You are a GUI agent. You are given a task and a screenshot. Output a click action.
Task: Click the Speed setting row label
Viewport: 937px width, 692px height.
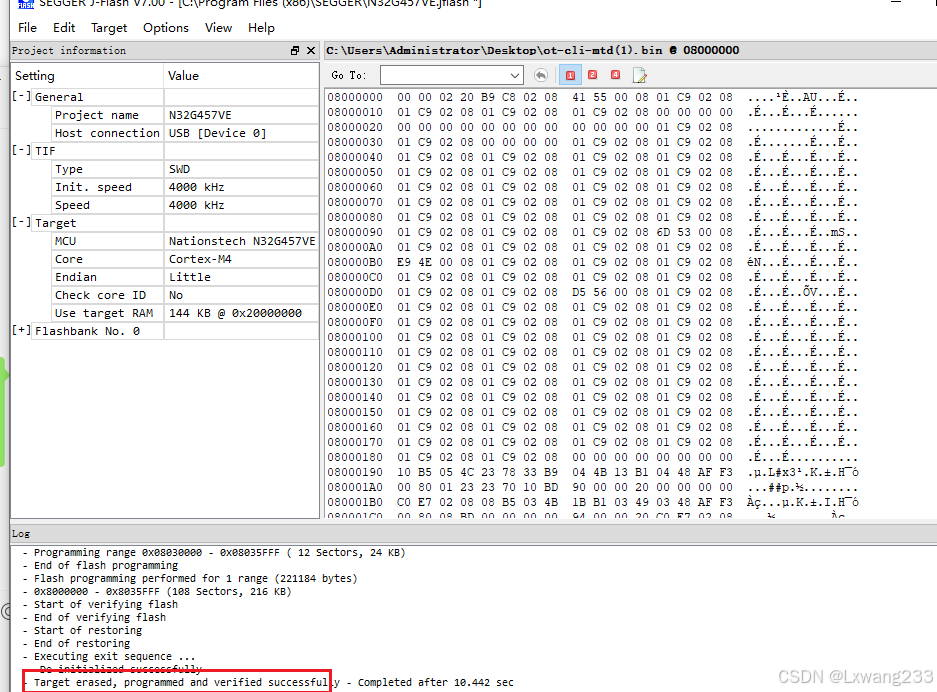pos(72,205)
